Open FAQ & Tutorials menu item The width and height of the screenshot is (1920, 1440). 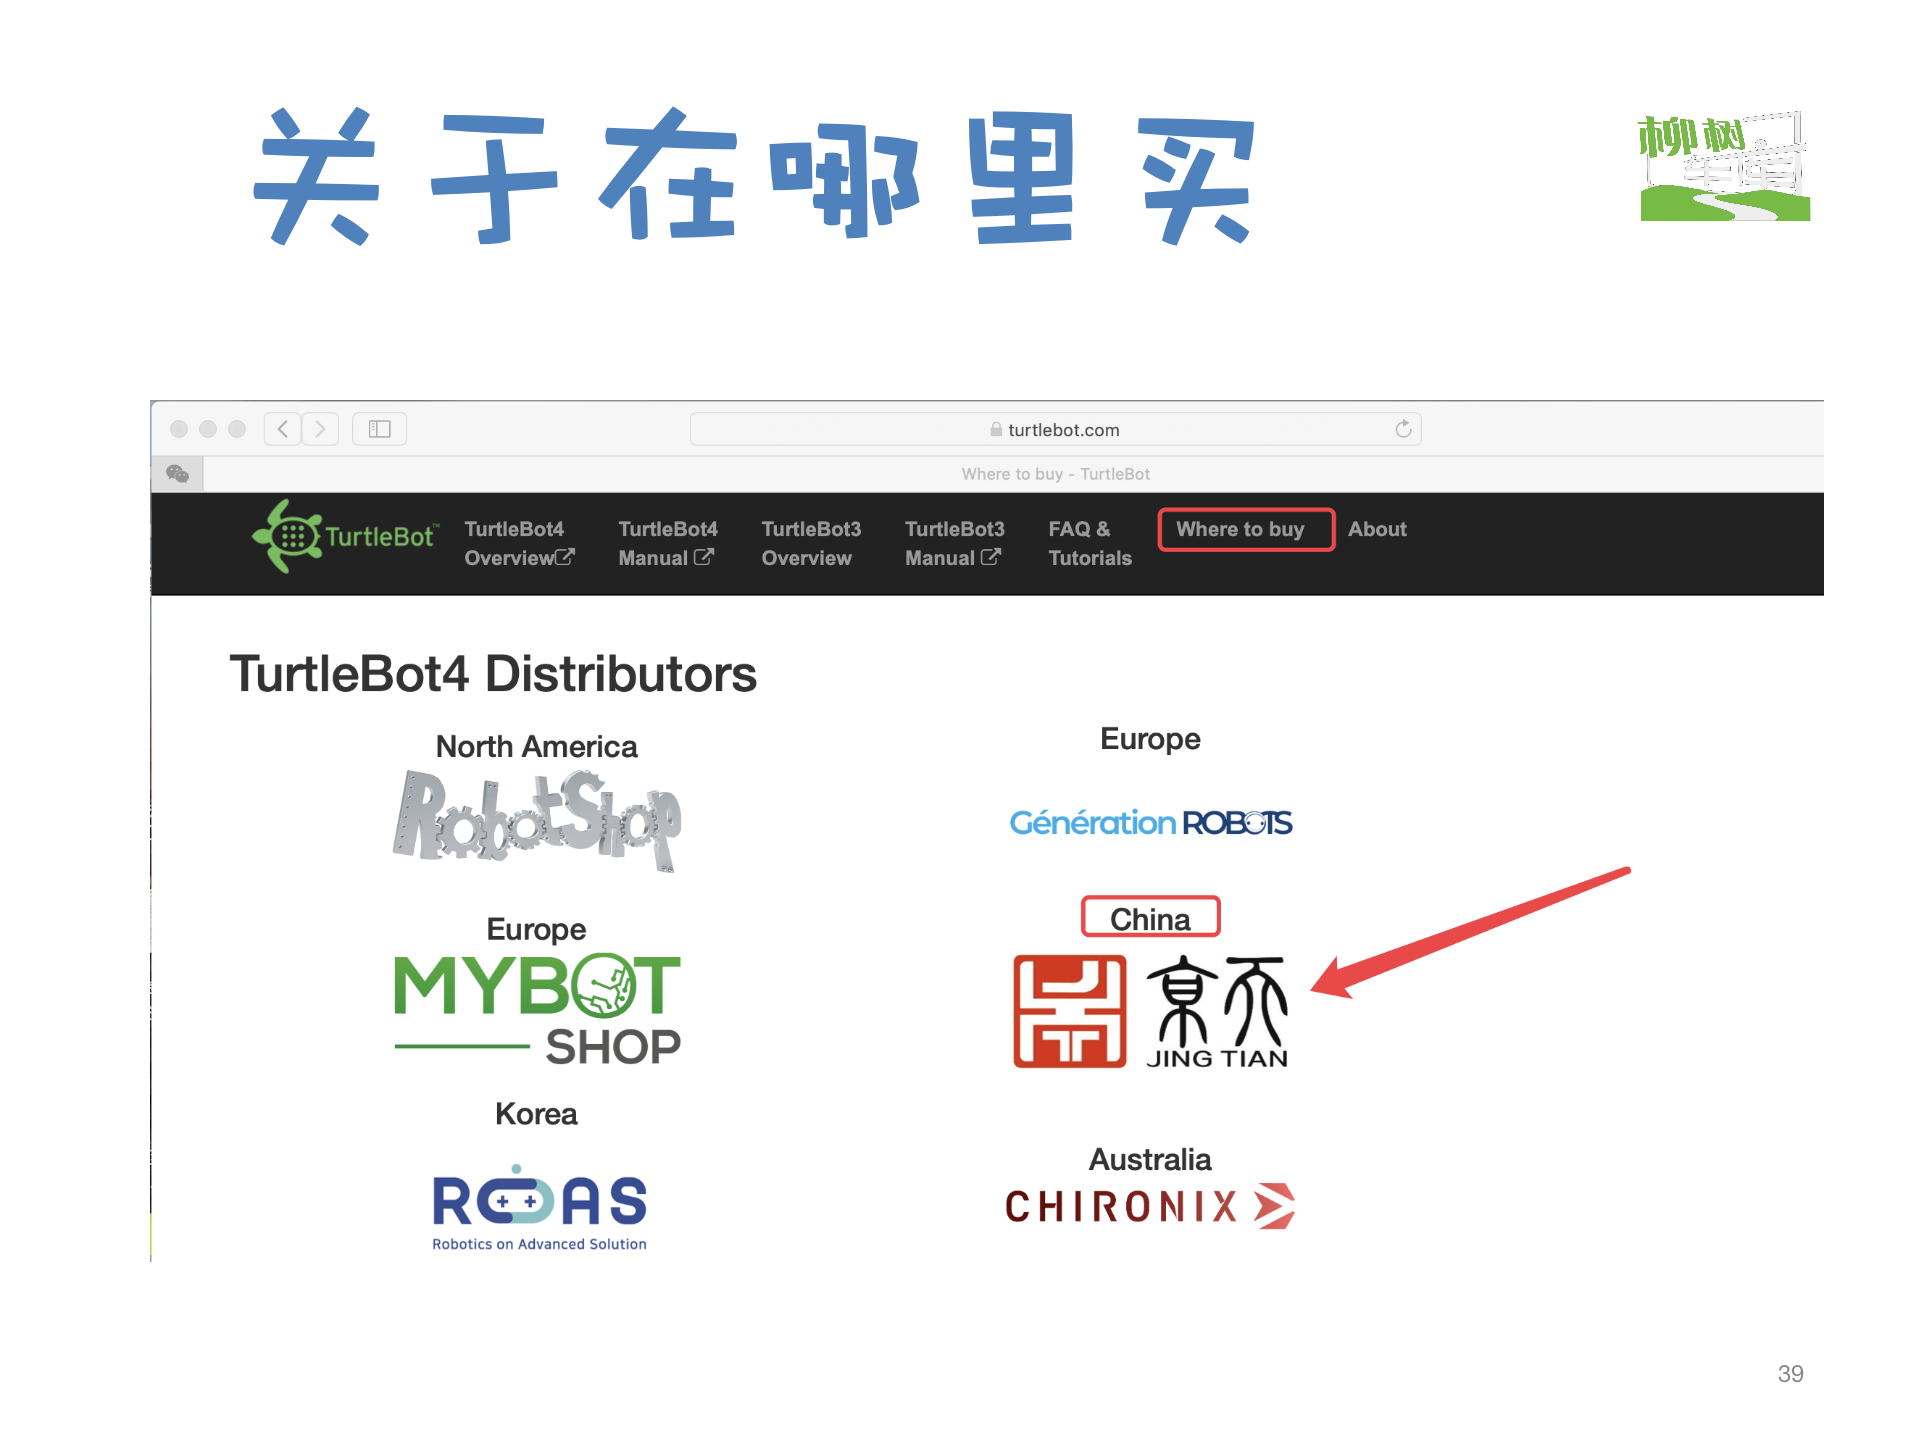[x=1090, y=543]
